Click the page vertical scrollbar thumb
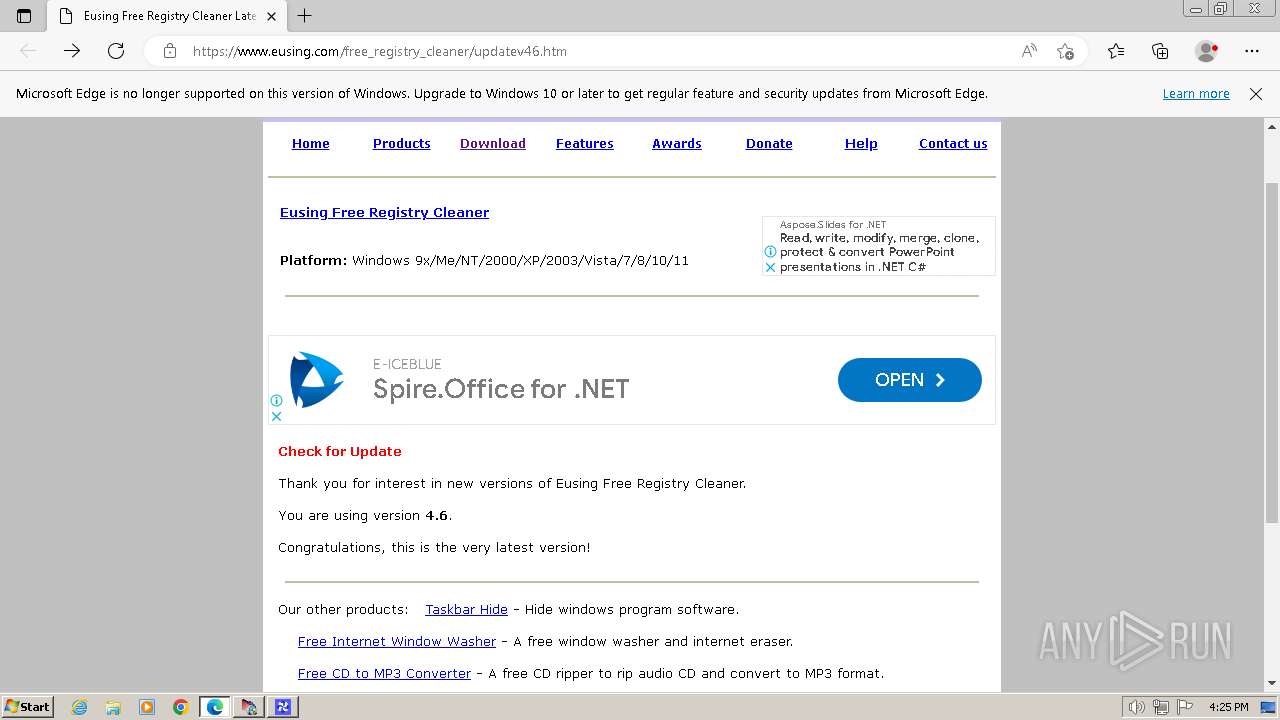This screenshot has height=720, width=1280. click(1272, 353)
